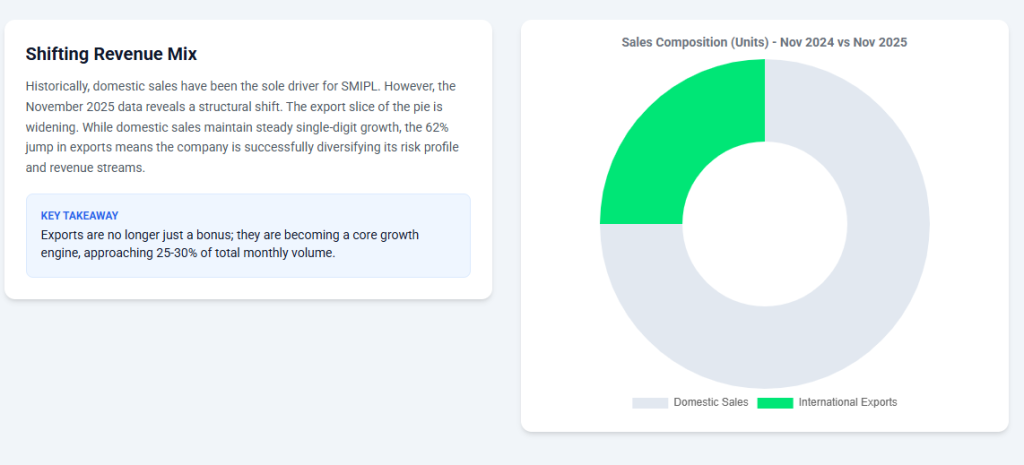Toggle International Exports series via legend label
The image size is (1024, 465).
pyautogui.click(x=847, y=402)
